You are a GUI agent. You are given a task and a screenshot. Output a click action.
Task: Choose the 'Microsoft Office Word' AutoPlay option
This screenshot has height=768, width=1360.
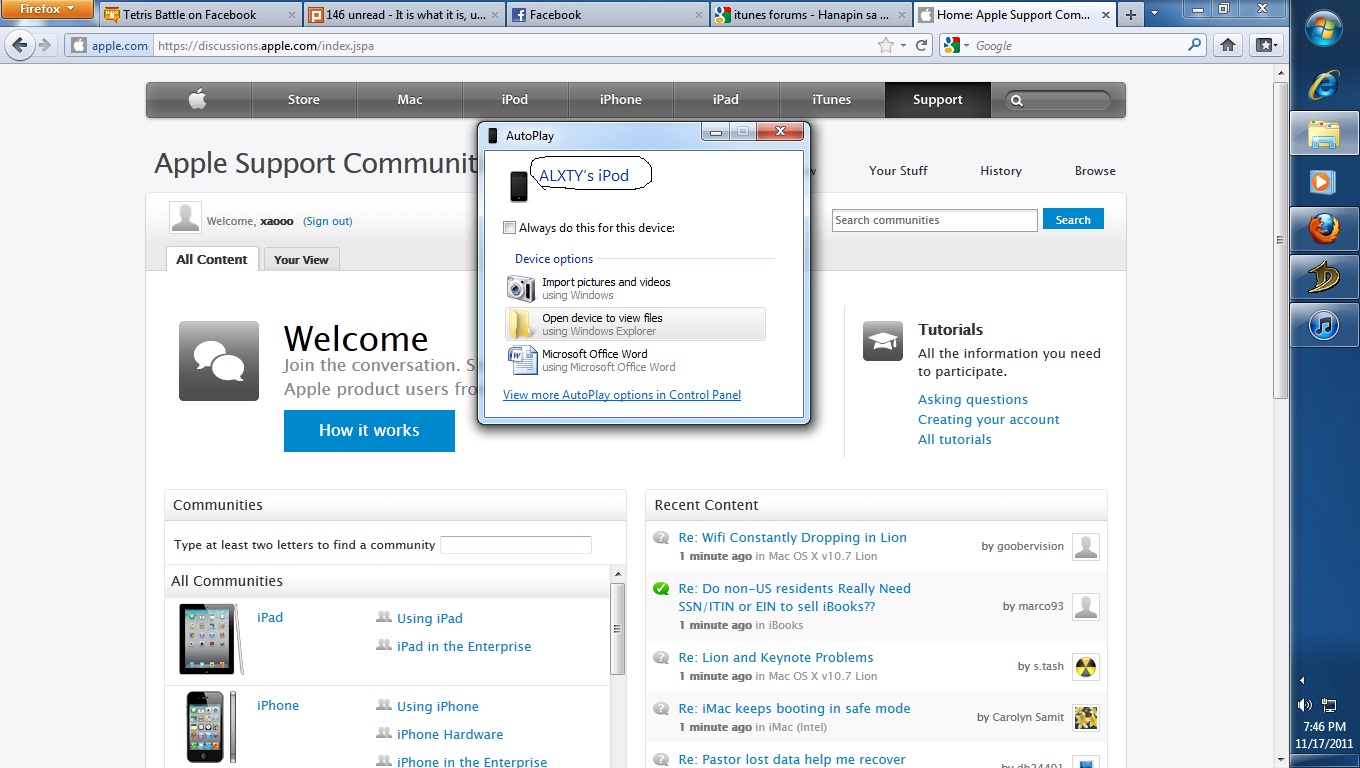tap(635, 360)
